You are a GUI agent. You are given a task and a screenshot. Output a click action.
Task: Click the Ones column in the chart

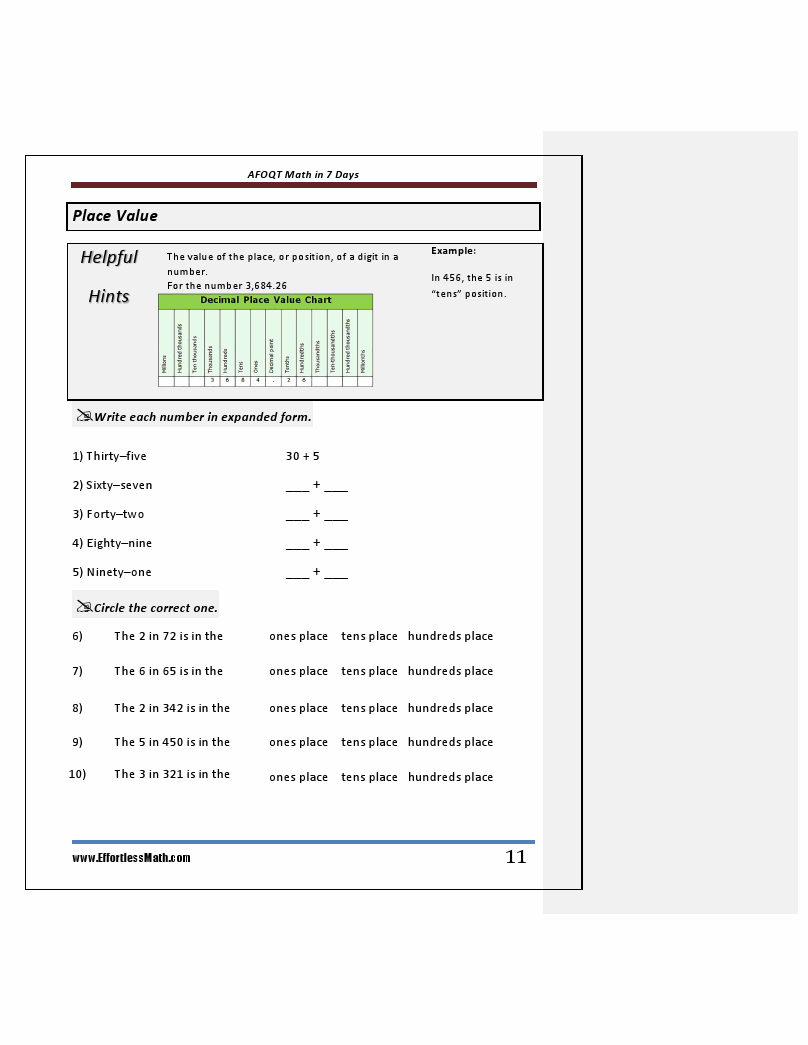(256, 345)
